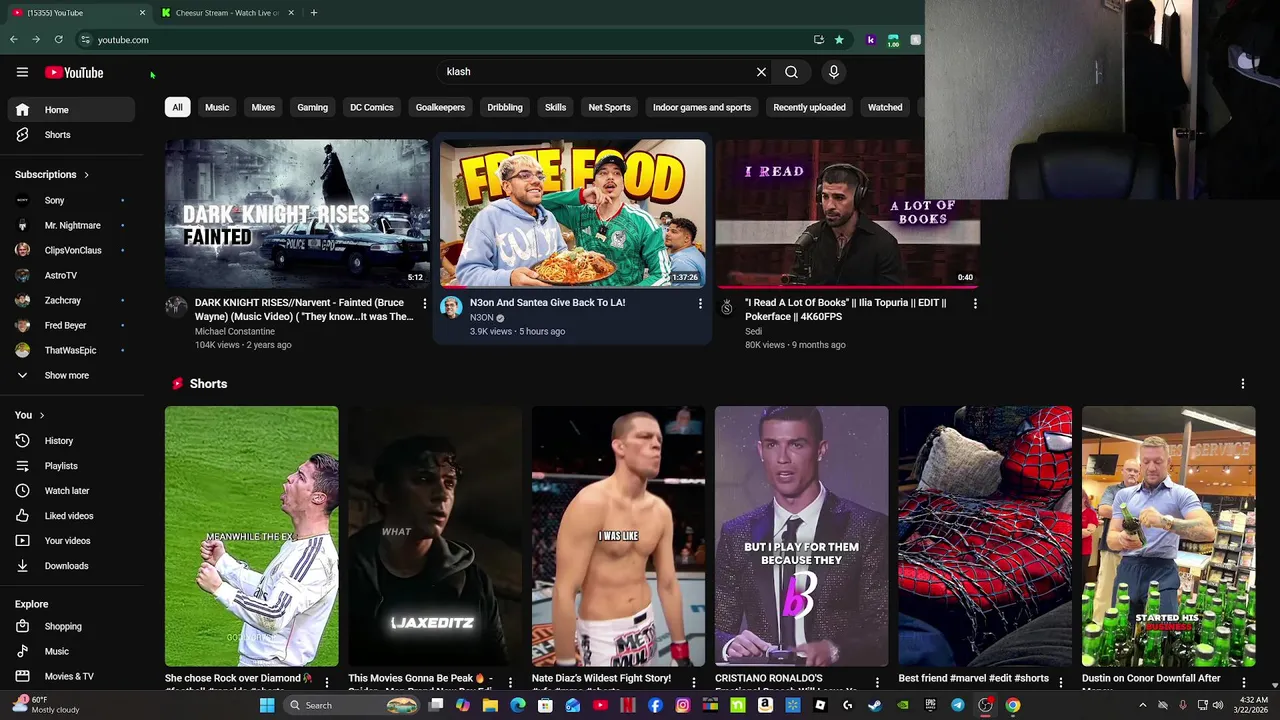This screenshot has height=720, width=1280.
Task: Open the Michael Constantine channel link
Action: point(235,331)
